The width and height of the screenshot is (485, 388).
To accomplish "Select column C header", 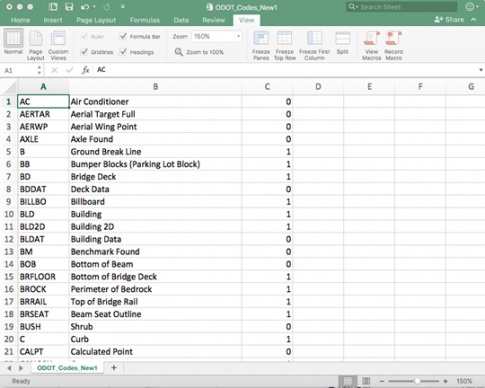I will (267, 87).
